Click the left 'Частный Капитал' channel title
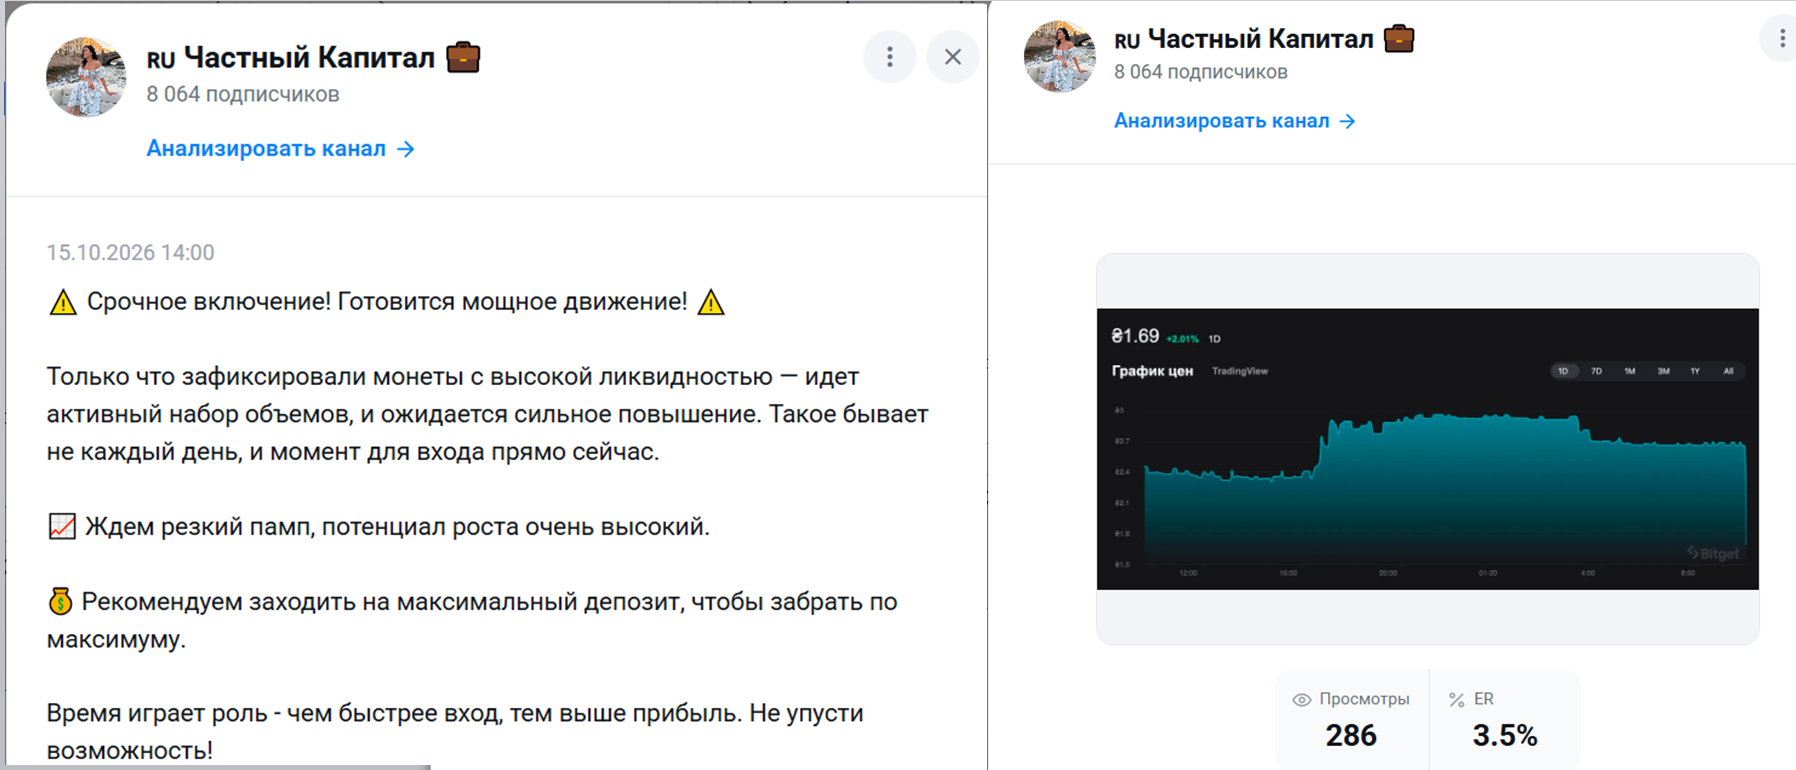The height and width of the screenshot is (770, 1796). tap(309, 58)
